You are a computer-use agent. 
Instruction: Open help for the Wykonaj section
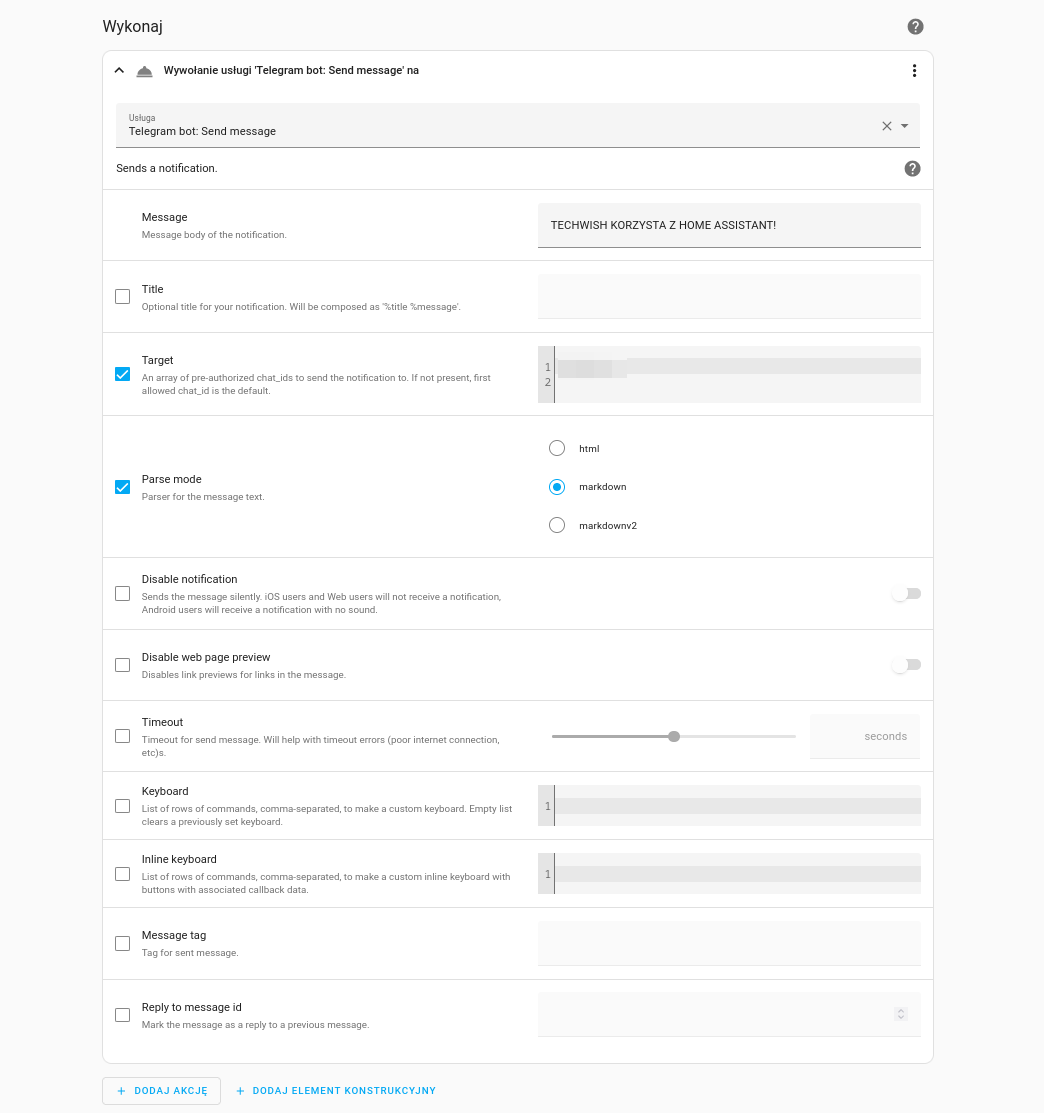[915, 26]
